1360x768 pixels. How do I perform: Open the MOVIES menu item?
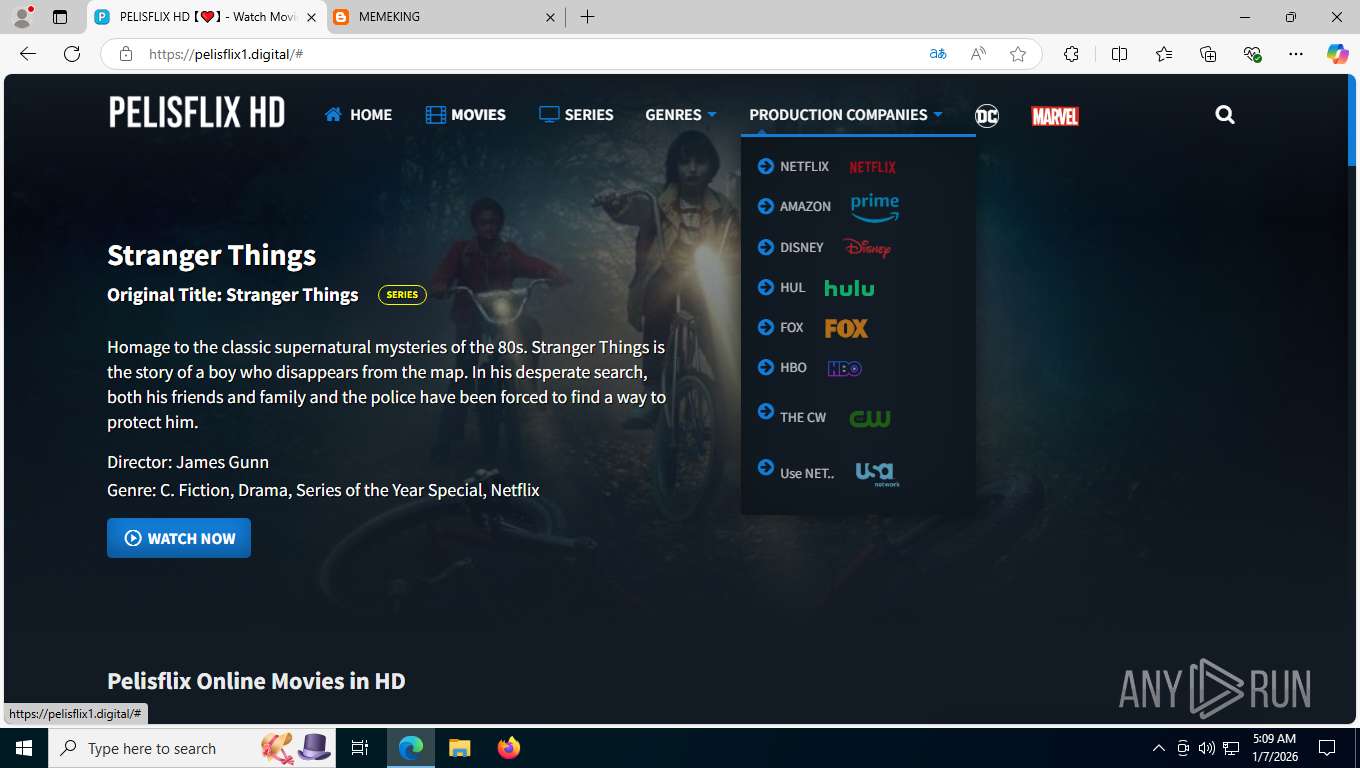click(x=465, y=115)
